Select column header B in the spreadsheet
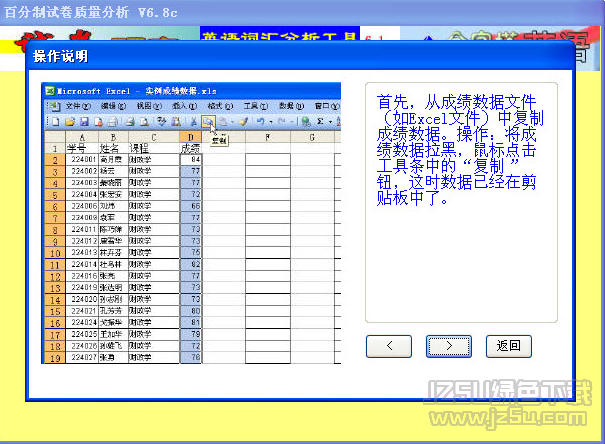 point(113,137)
